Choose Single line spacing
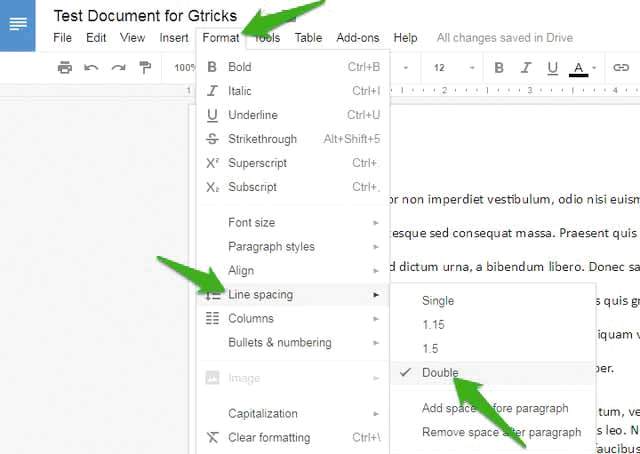The width and height of the screenshot is (640, 454). [x=438, y=301]
